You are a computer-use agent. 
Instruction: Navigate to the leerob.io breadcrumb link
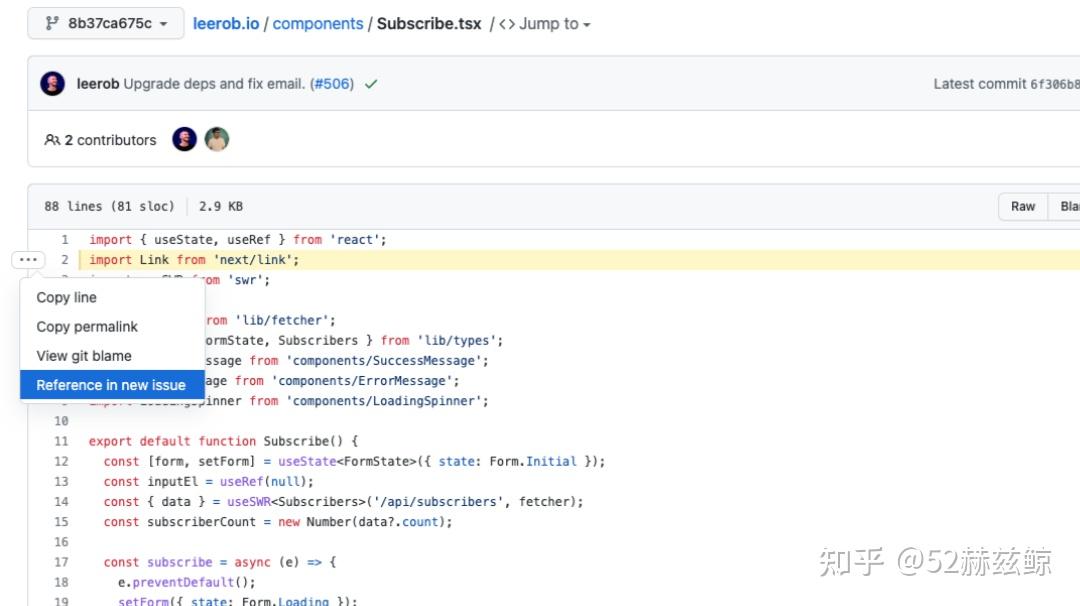(226, 24)
